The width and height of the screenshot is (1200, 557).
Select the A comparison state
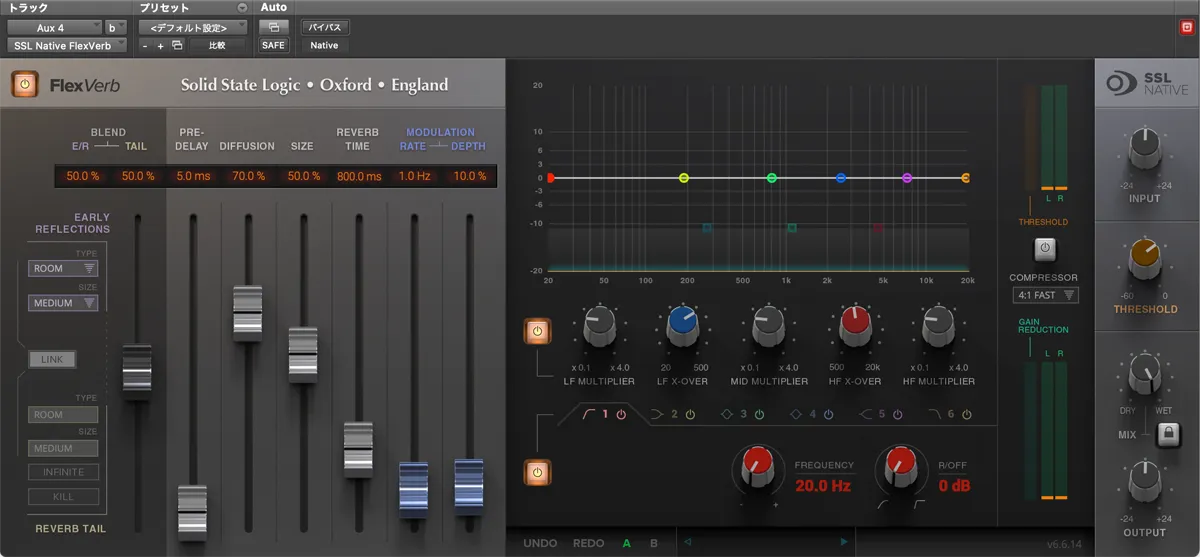pyautogui.click(x=627, y=543)
